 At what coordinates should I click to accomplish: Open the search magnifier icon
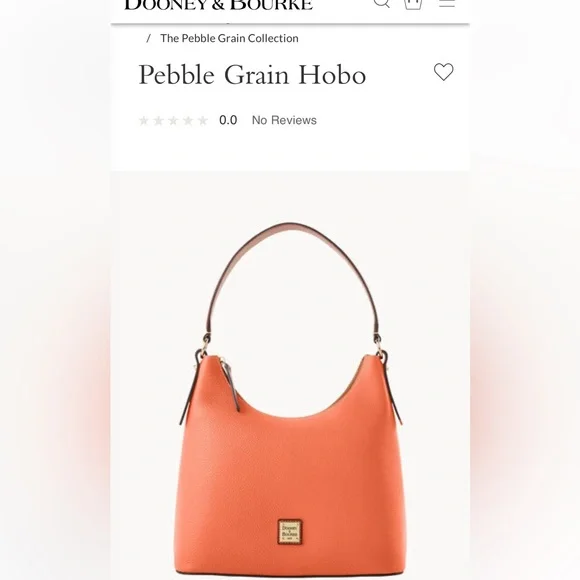coord(382,3)
